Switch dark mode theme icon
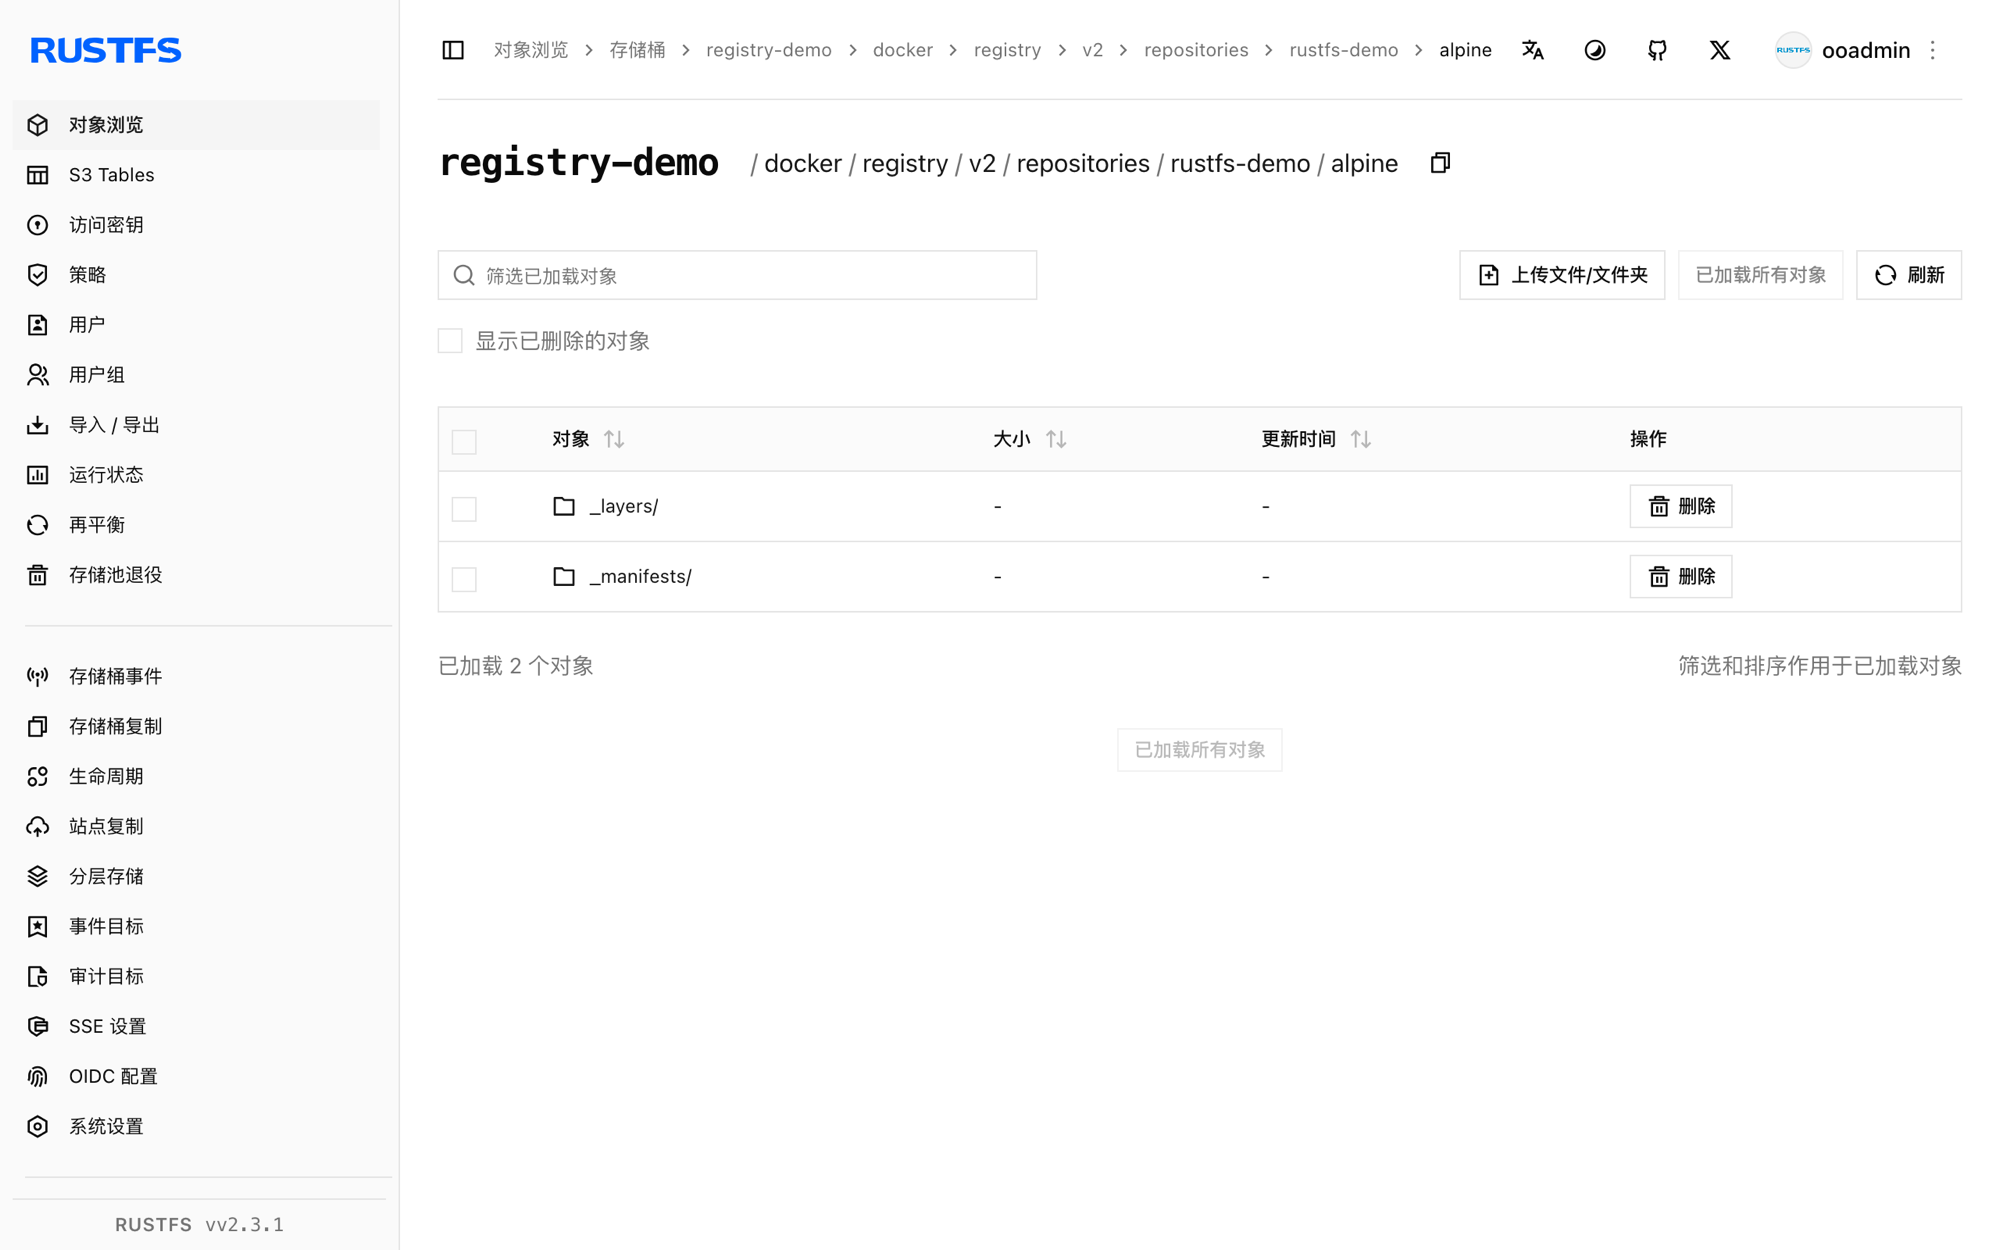The height and width of the screenshot is (1250, 2000). [x=1595, y=50]
